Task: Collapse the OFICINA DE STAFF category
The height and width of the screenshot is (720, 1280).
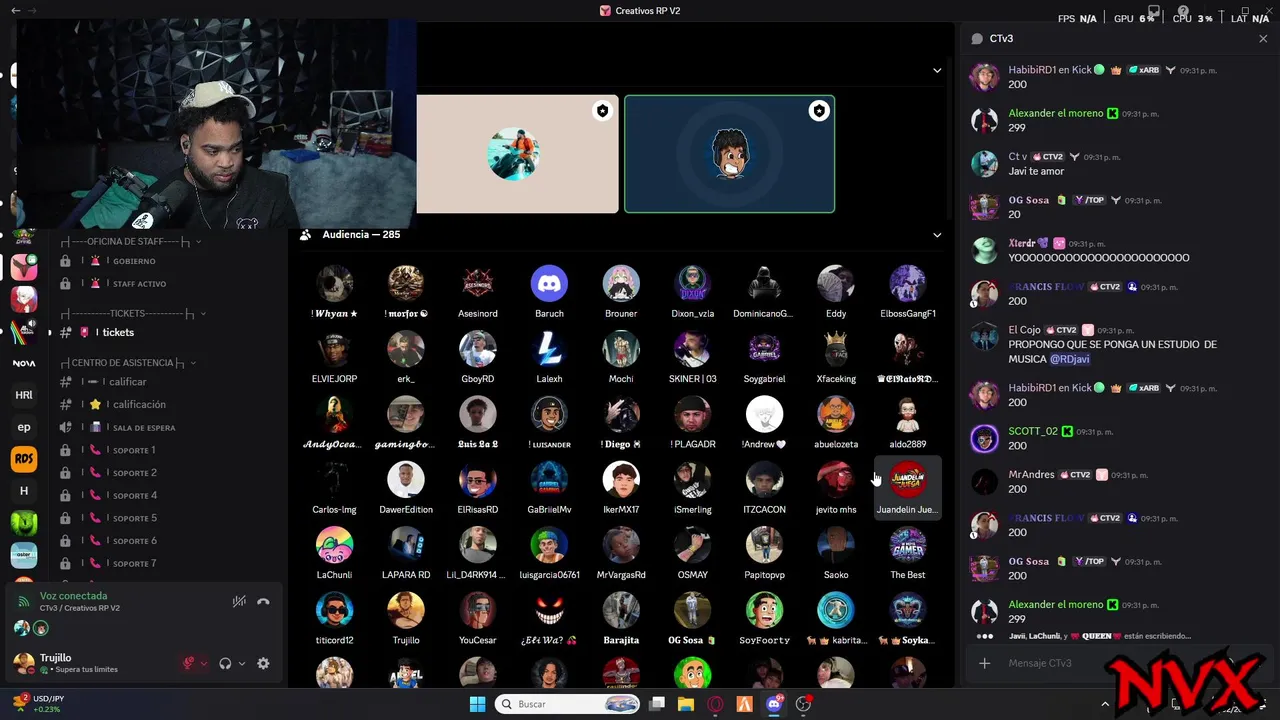Action: click(x=131, y=241)
